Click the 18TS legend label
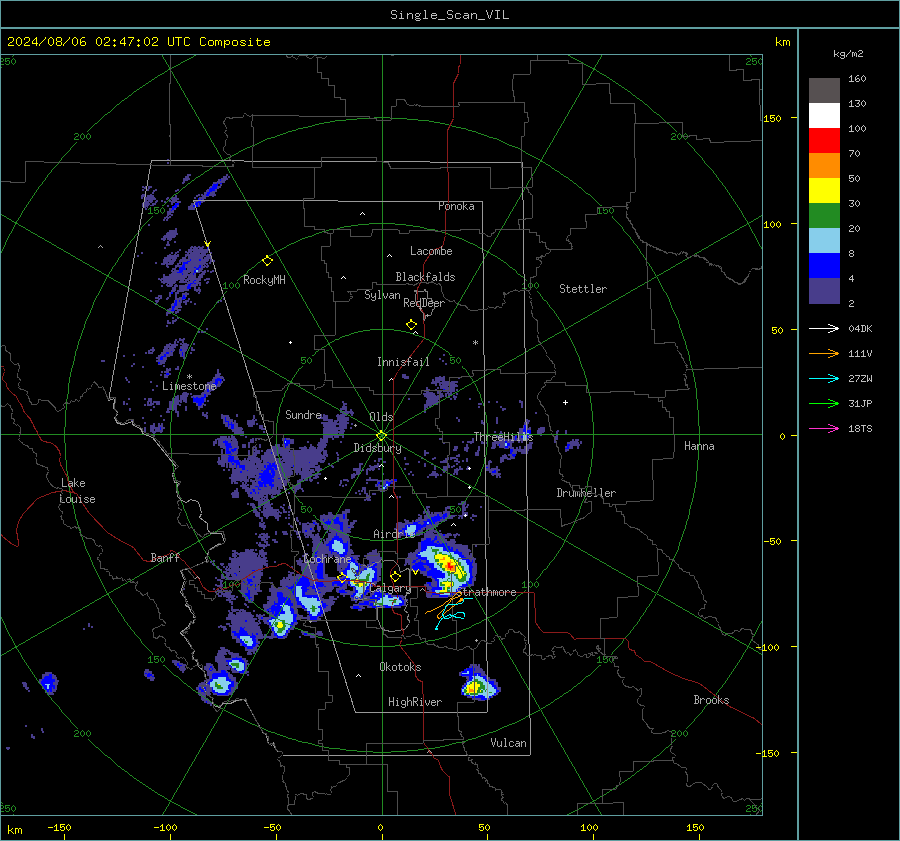900x841 pixels. point(860,428)
